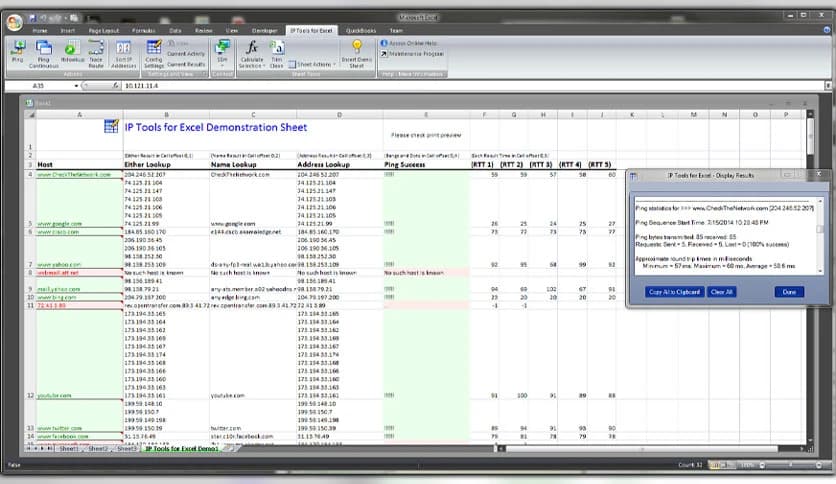The image size is (836, 484).
Task: Select the Sheet1 worksheet tab
Action: 69,449
